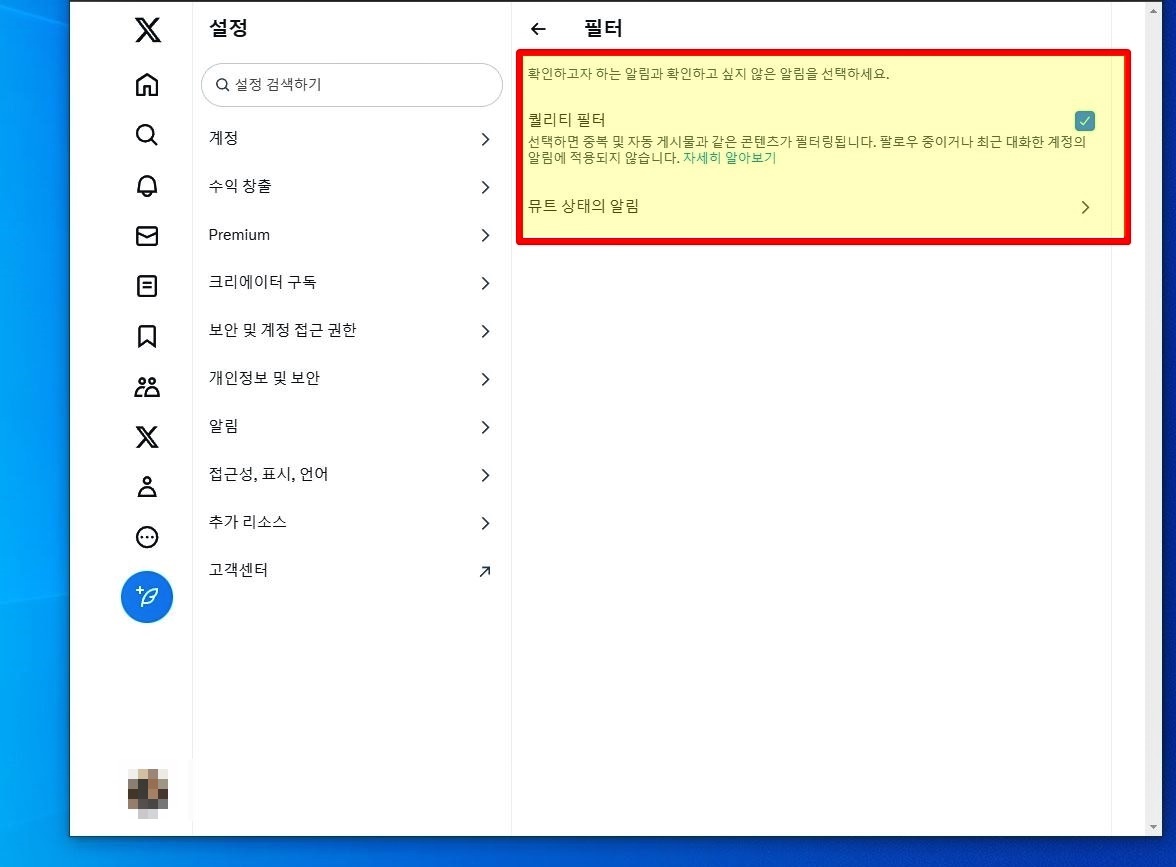
Task: Open 고객센터 external link
Action: click(352, 571)
